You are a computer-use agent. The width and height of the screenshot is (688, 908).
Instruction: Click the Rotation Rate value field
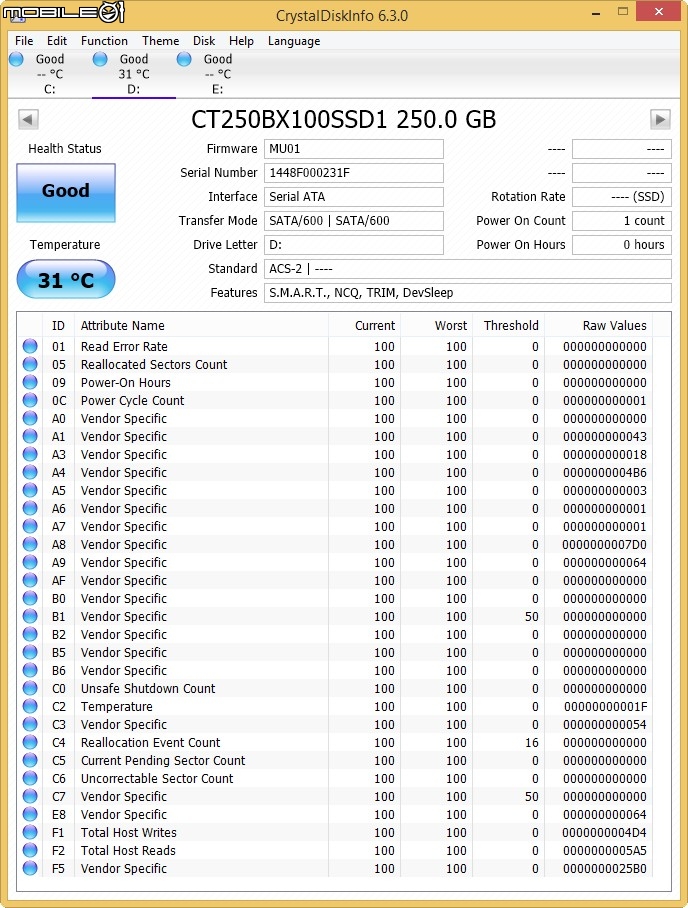[x=622, y=197]
